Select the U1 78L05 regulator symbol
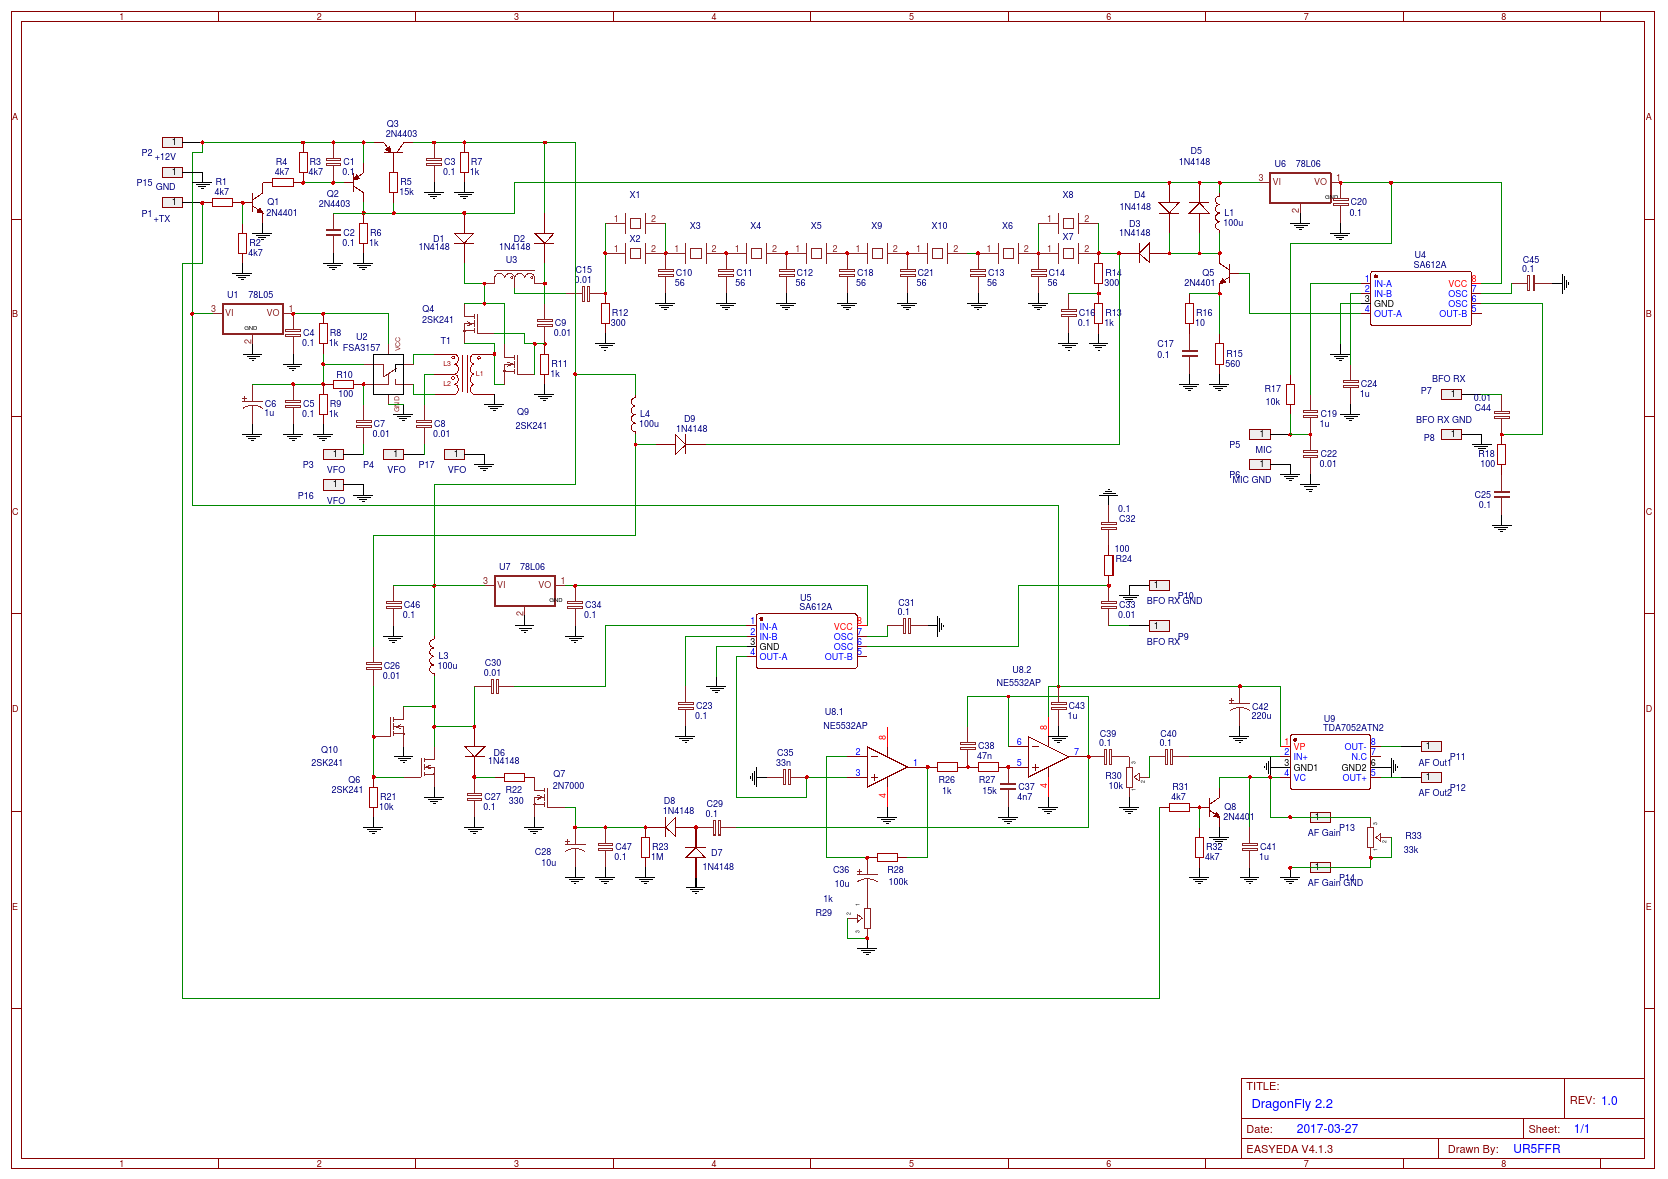This screenshot has width=1668, height=1179. click(x=252, y=319)
